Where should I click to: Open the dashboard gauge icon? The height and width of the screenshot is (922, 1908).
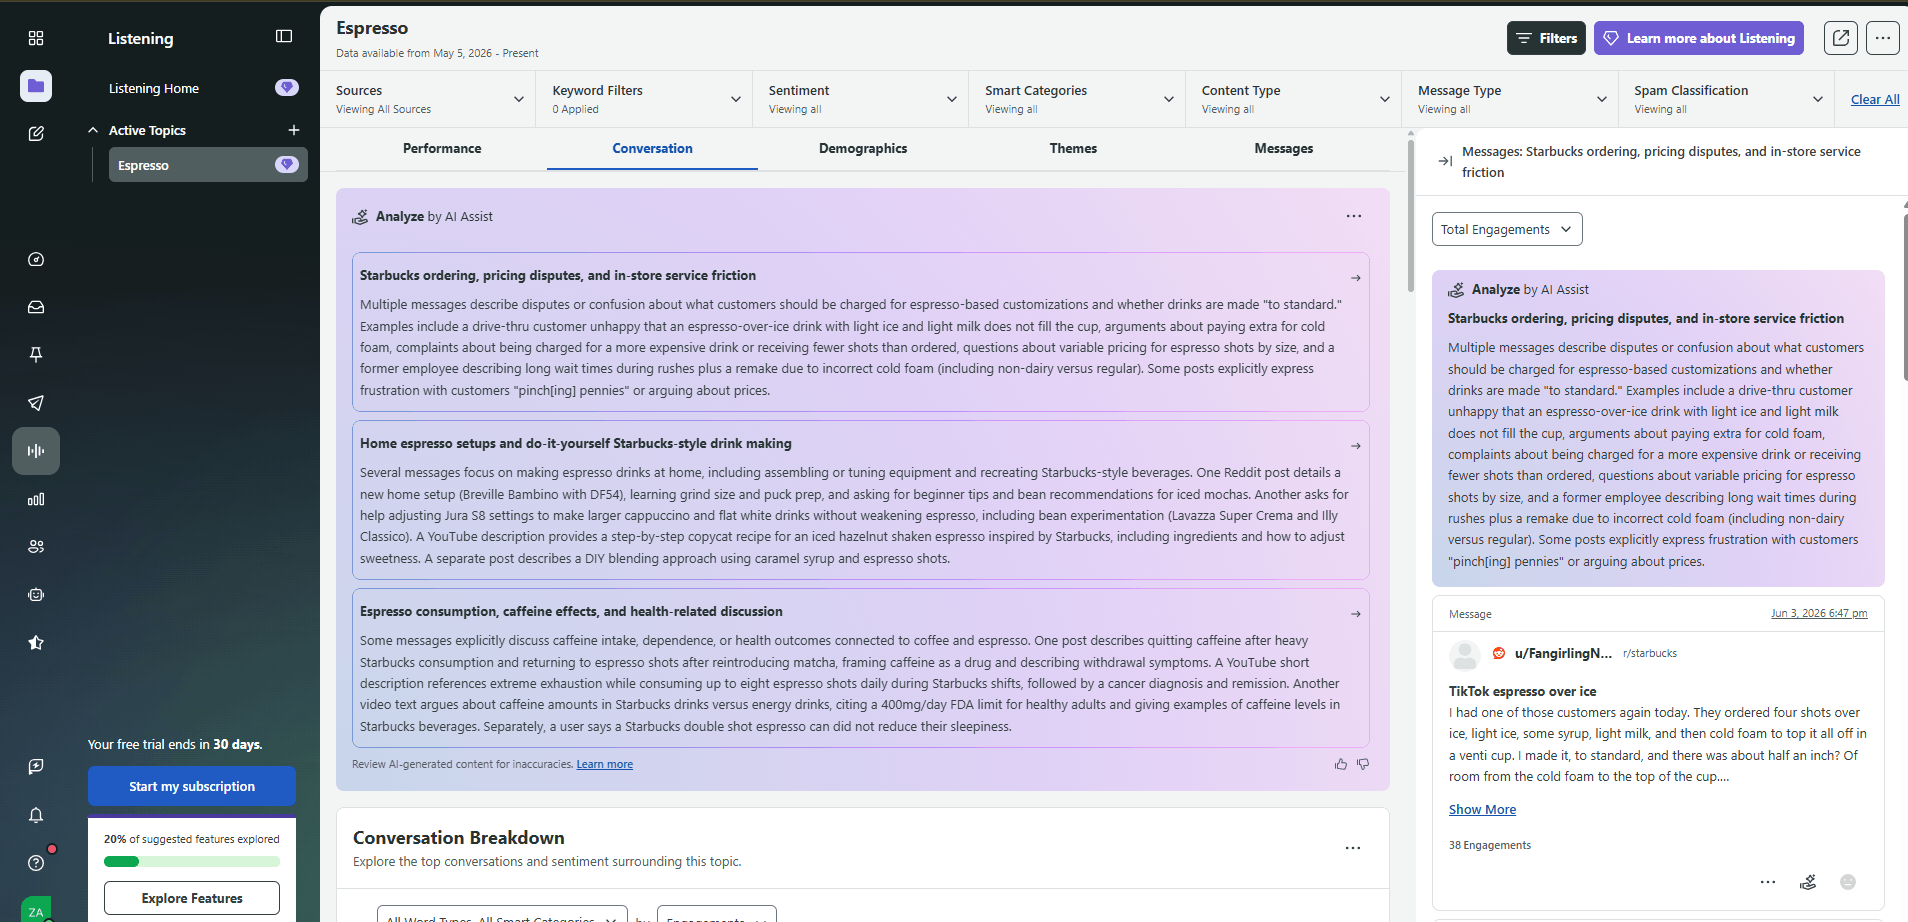[36, 259]
